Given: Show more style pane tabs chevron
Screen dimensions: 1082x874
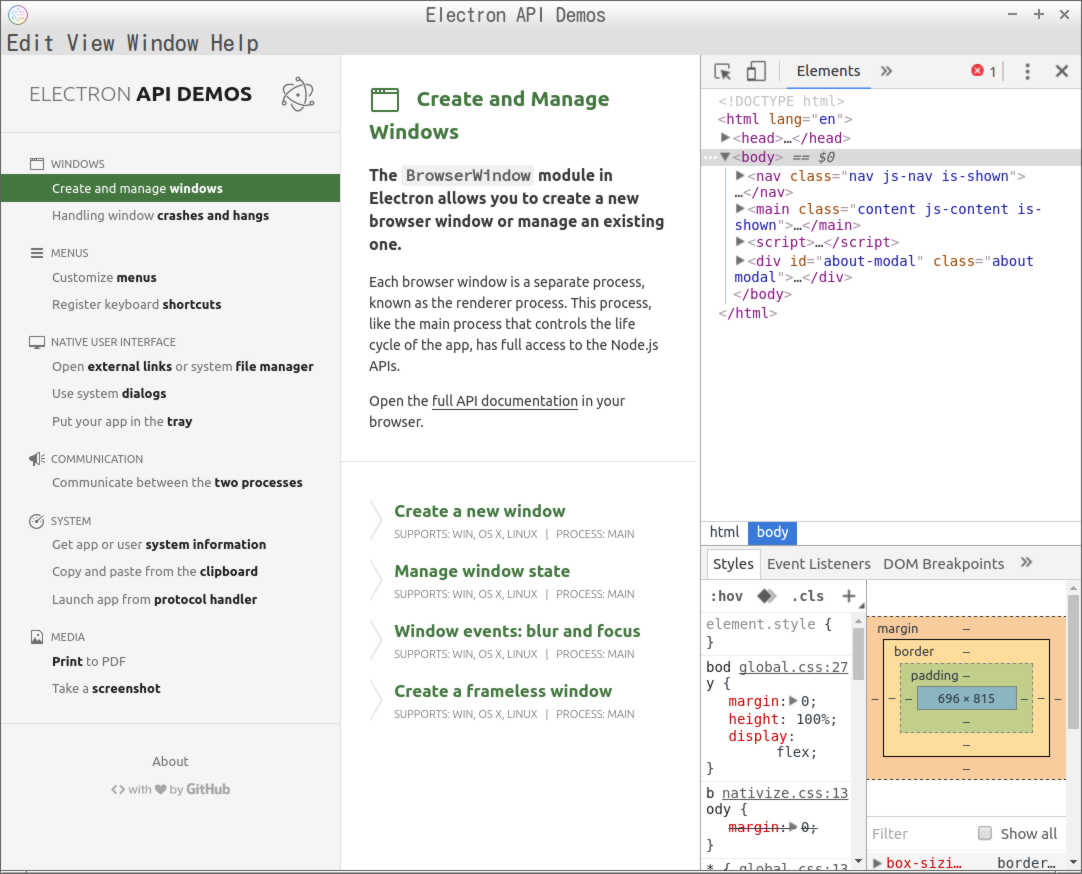Looking at the screenshot, I should (x=1026, y=562).
